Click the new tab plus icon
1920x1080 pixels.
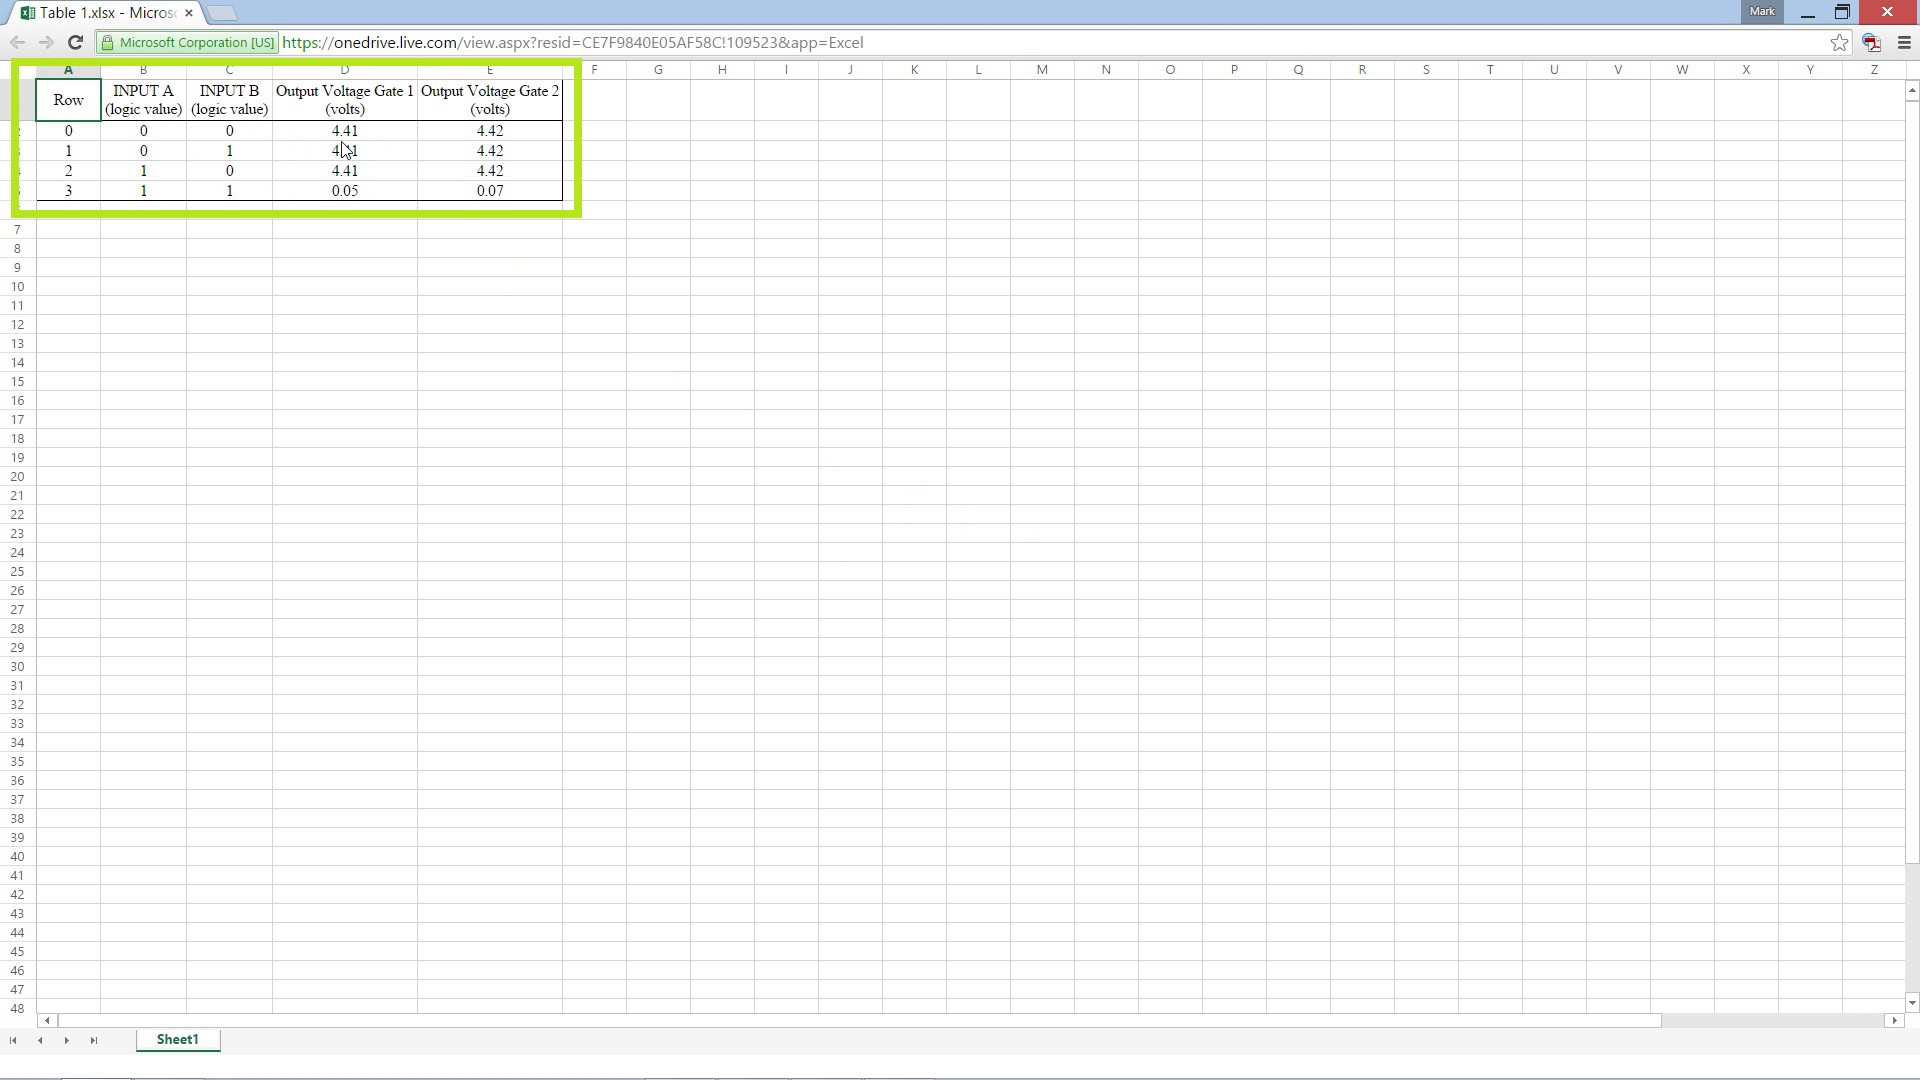tap(220, 12)
